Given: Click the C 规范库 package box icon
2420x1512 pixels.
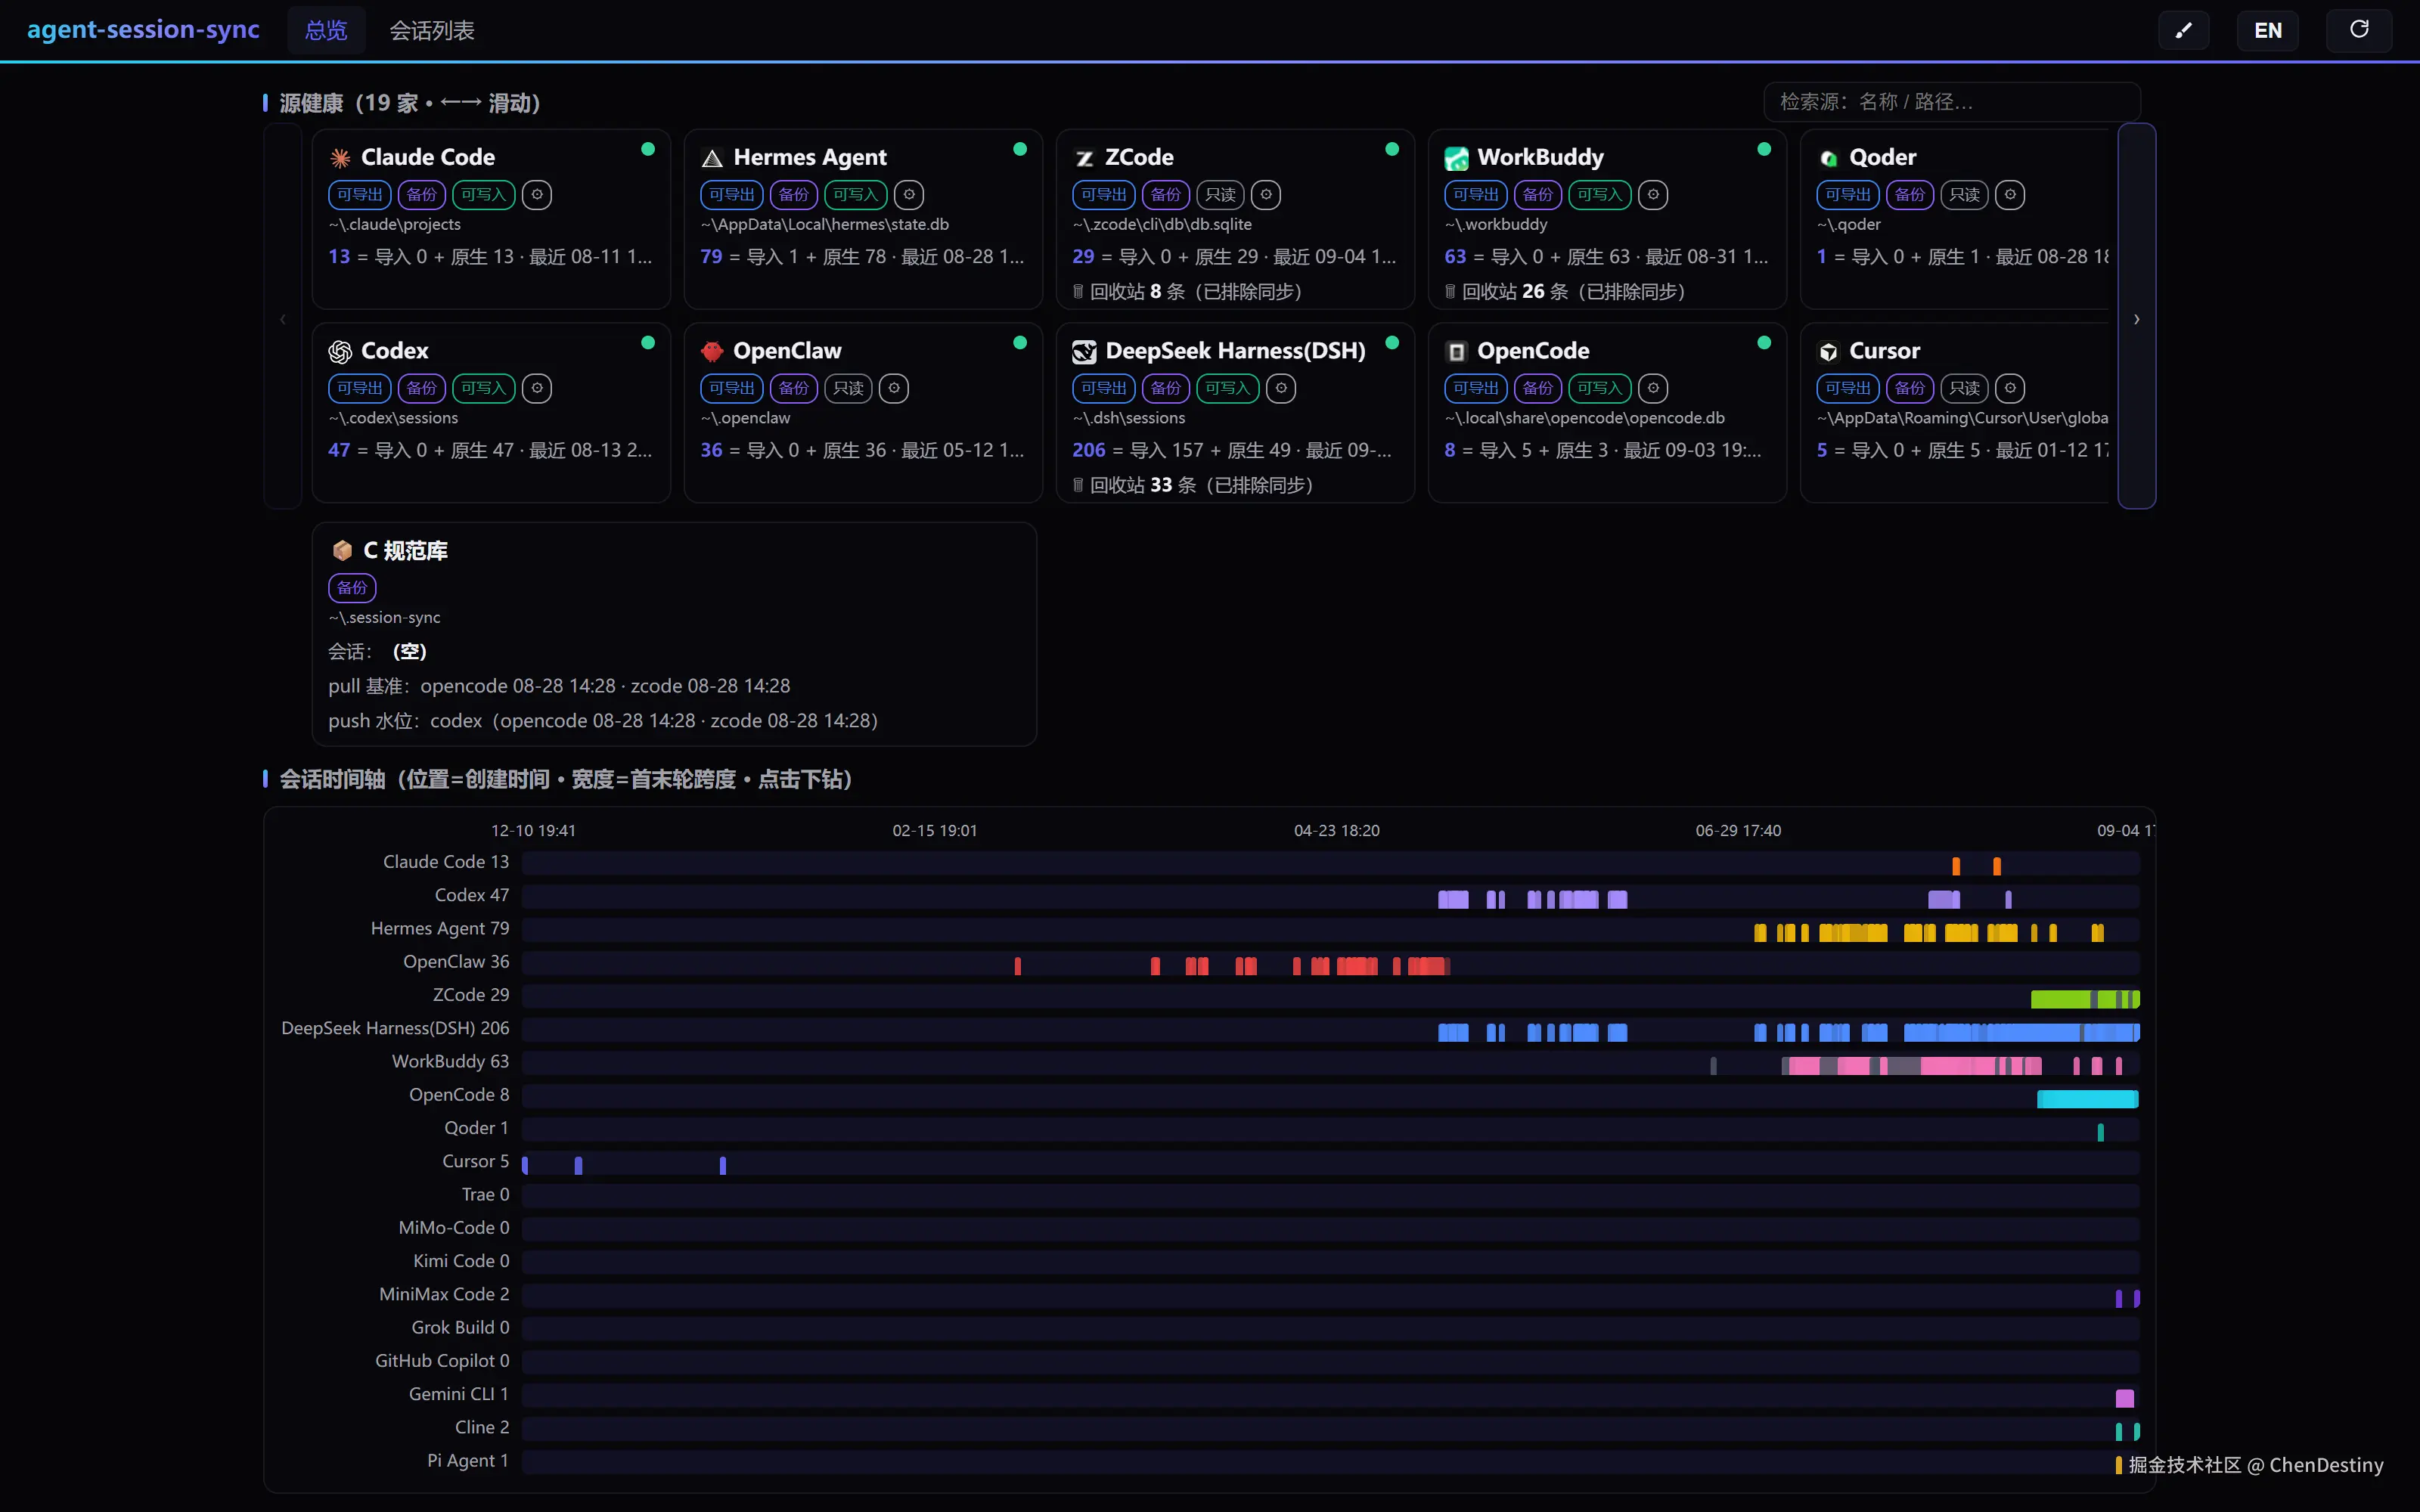Looking at the screenshot, I should point(342,550).
